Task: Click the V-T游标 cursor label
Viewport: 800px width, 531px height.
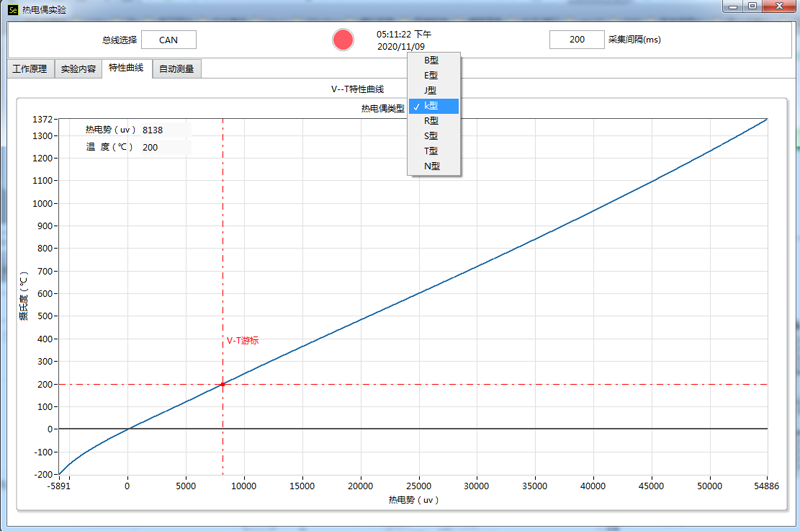Action: (243, 341)
